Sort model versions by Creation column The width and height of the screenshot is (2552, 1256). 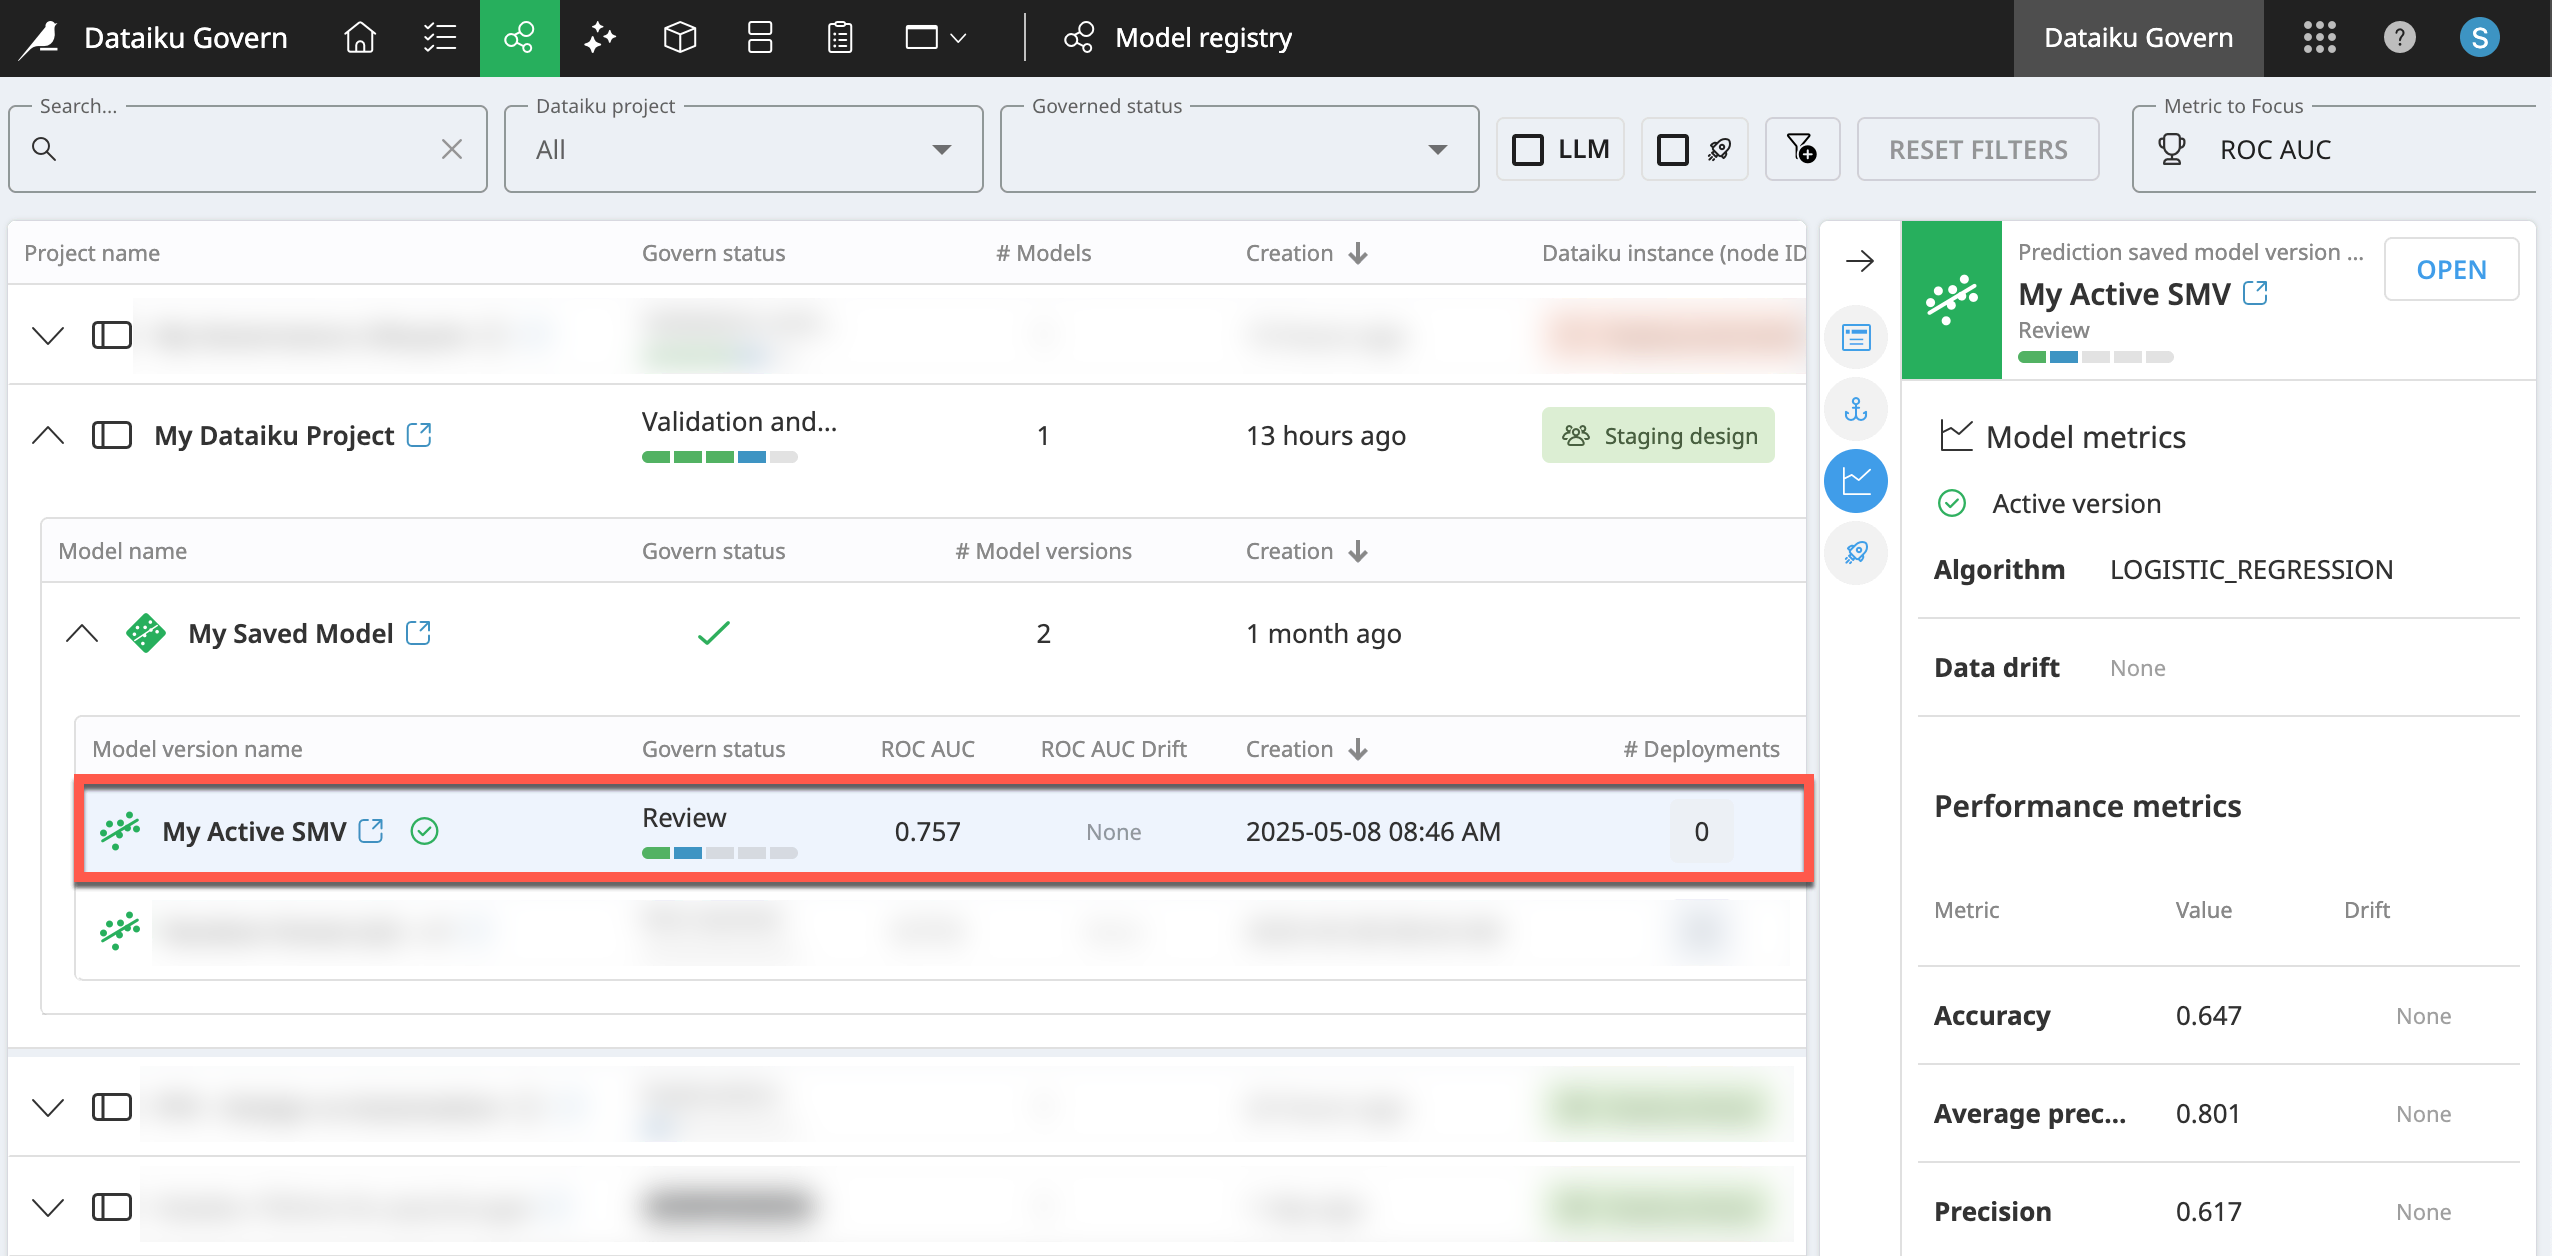pos(1306,749)
